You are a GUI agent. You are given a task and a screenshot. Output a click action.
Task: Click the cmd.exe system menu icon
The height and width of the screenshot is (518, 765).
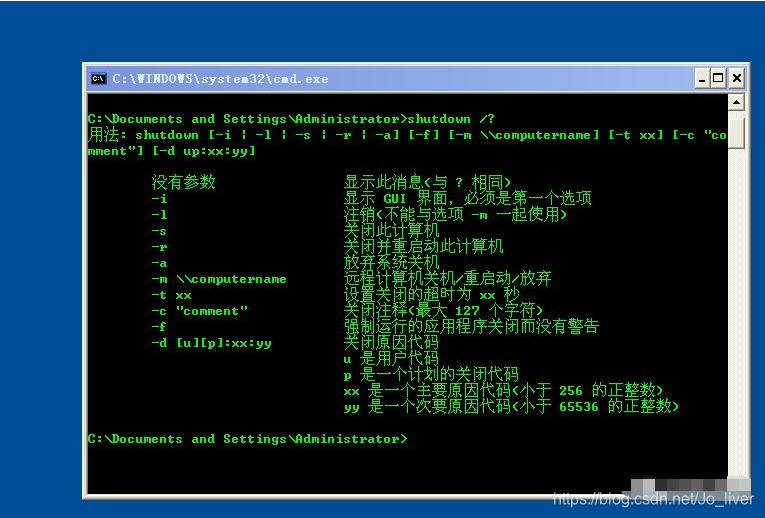tap(98, 78)
